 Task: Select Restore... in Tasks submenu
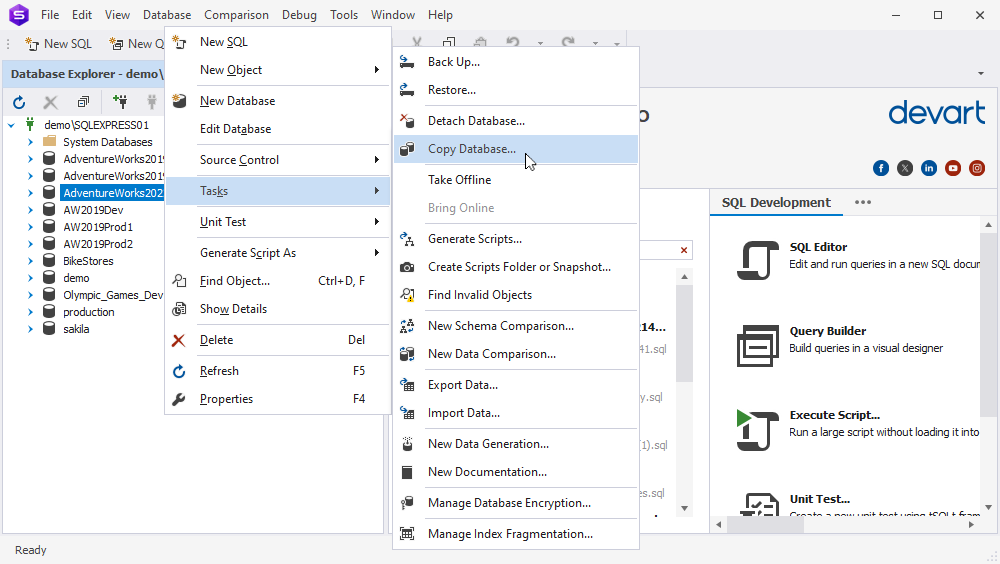coord(516,90)
